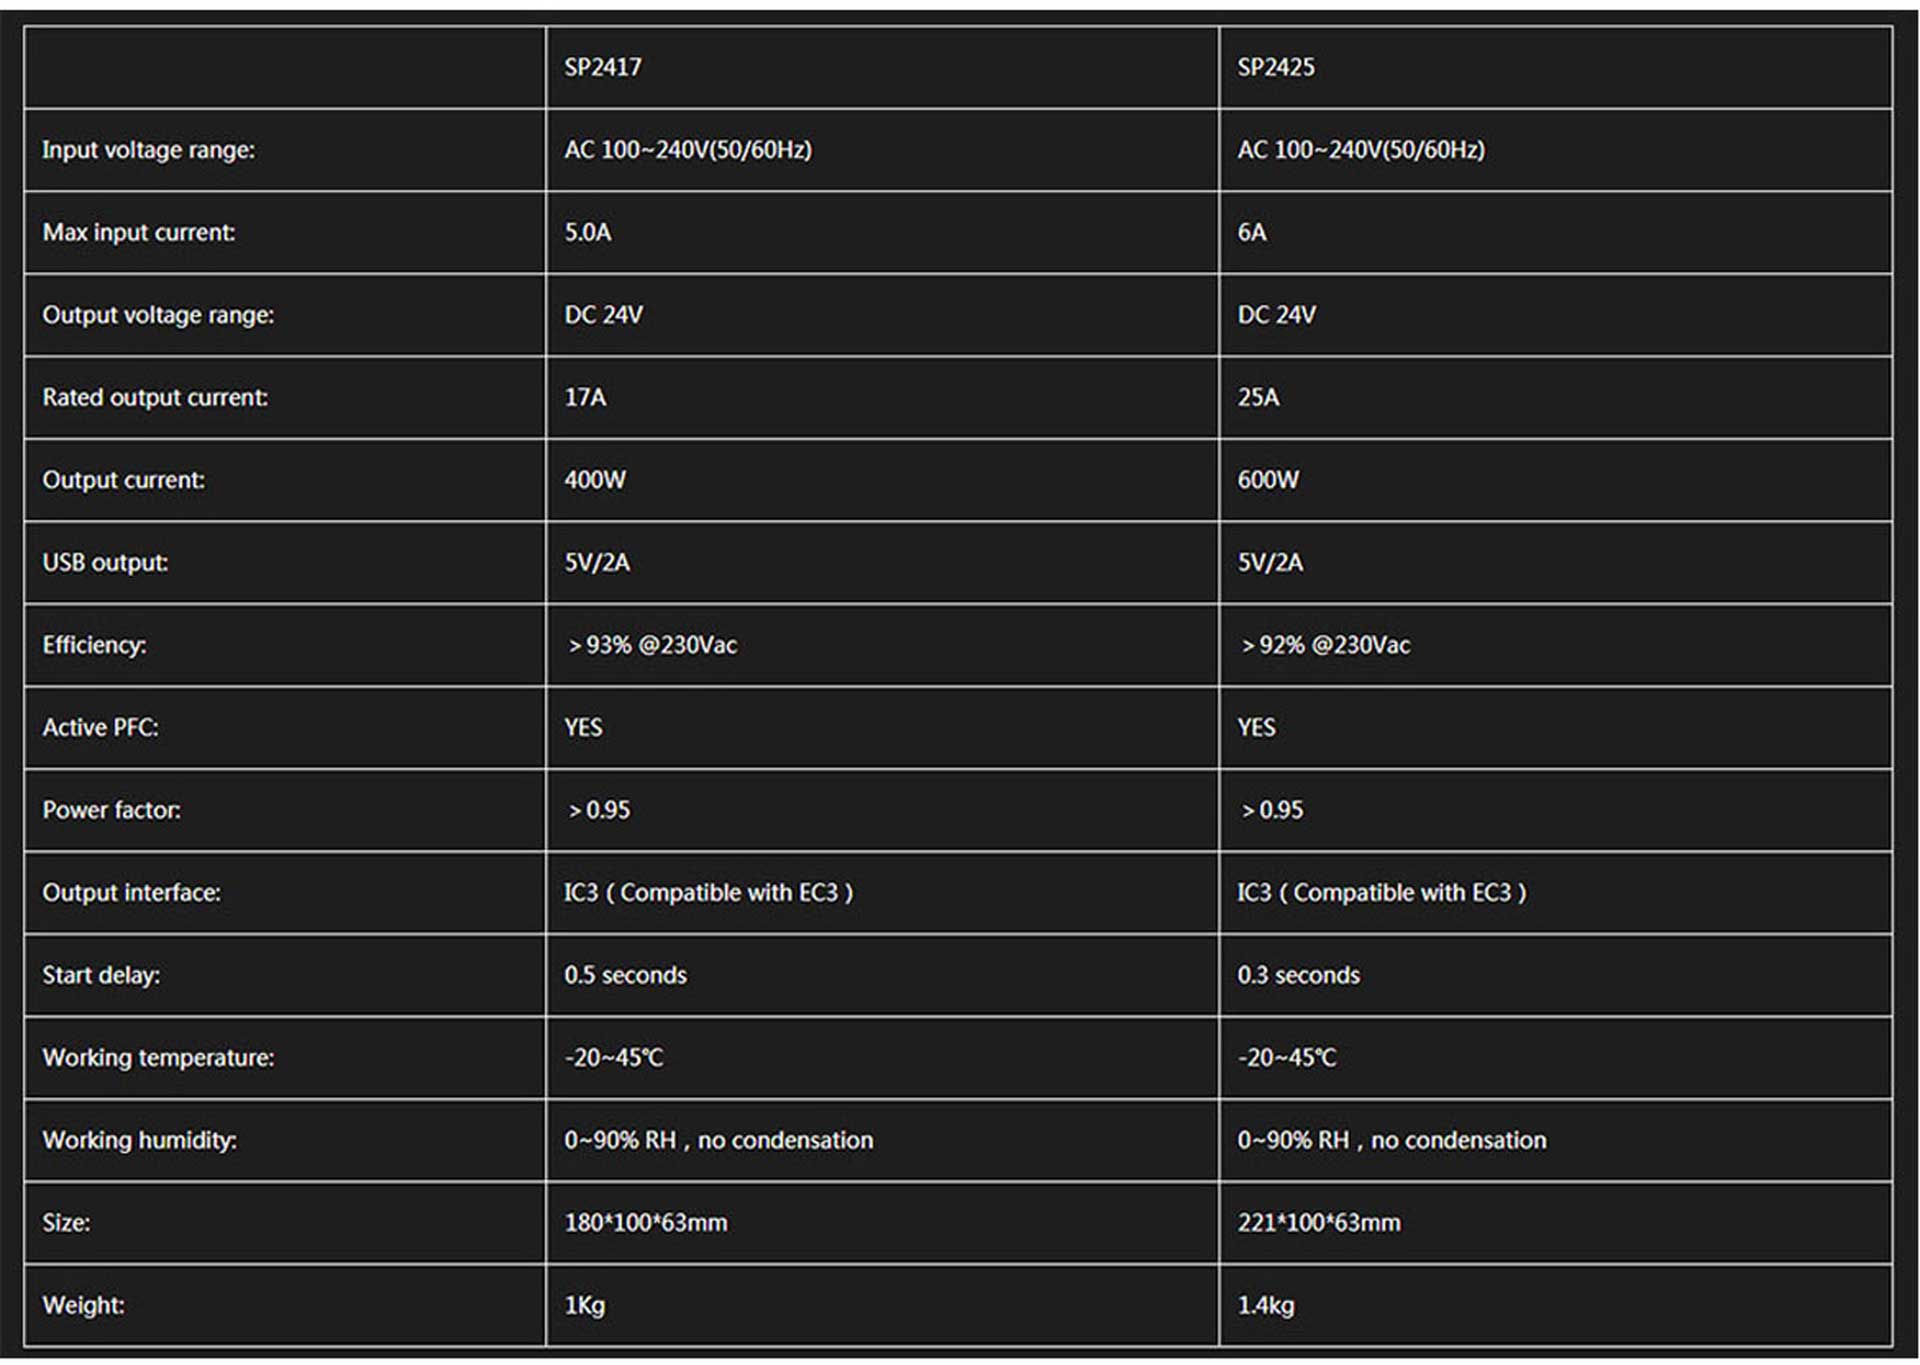Select the 5.0A max input current value
The image size is (1920, 1365).
tap(588, 232)
